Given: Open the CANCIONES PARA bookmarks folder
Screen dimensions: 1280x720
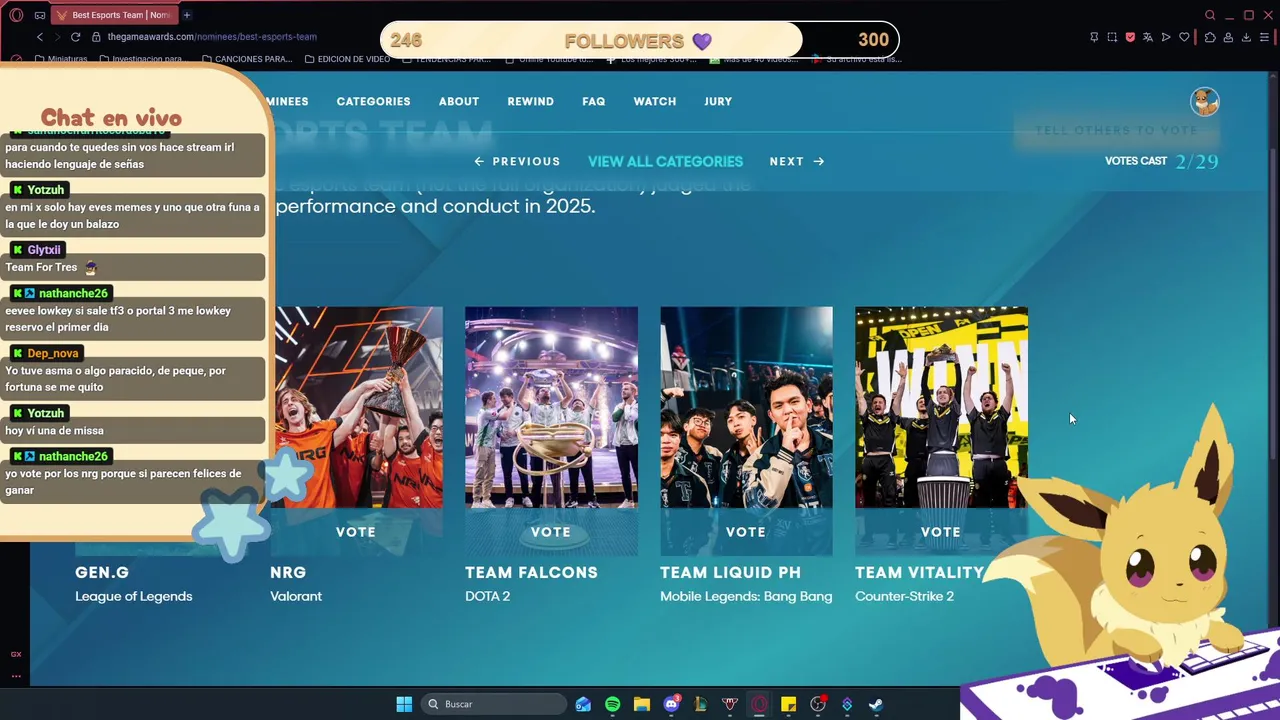Looking at the screenshot, I should tap(247, 59).
